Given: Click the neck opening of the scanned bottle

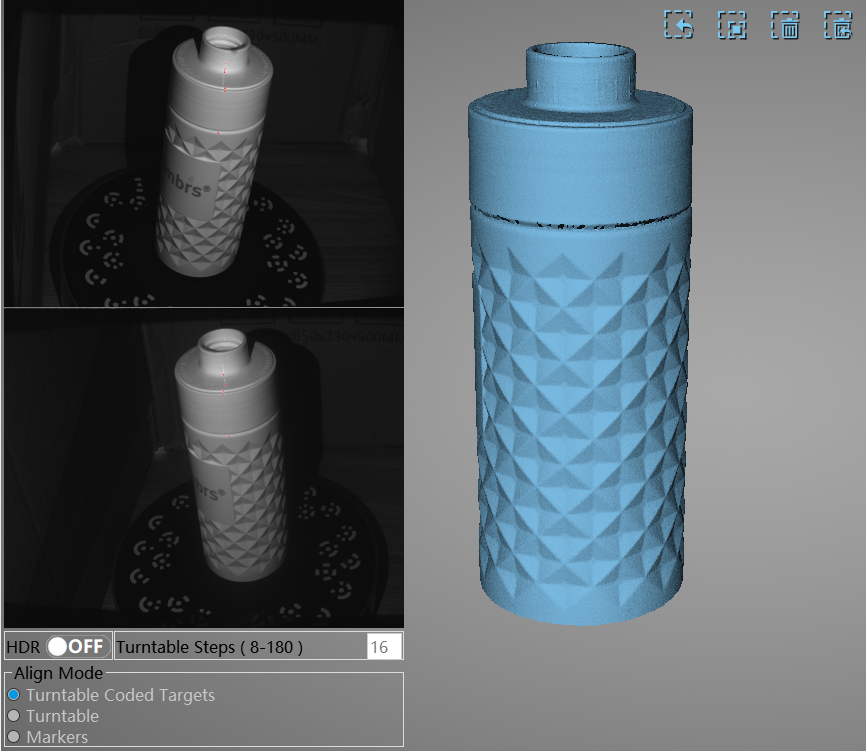Looking at the screenshot, I should coord(581,52).
